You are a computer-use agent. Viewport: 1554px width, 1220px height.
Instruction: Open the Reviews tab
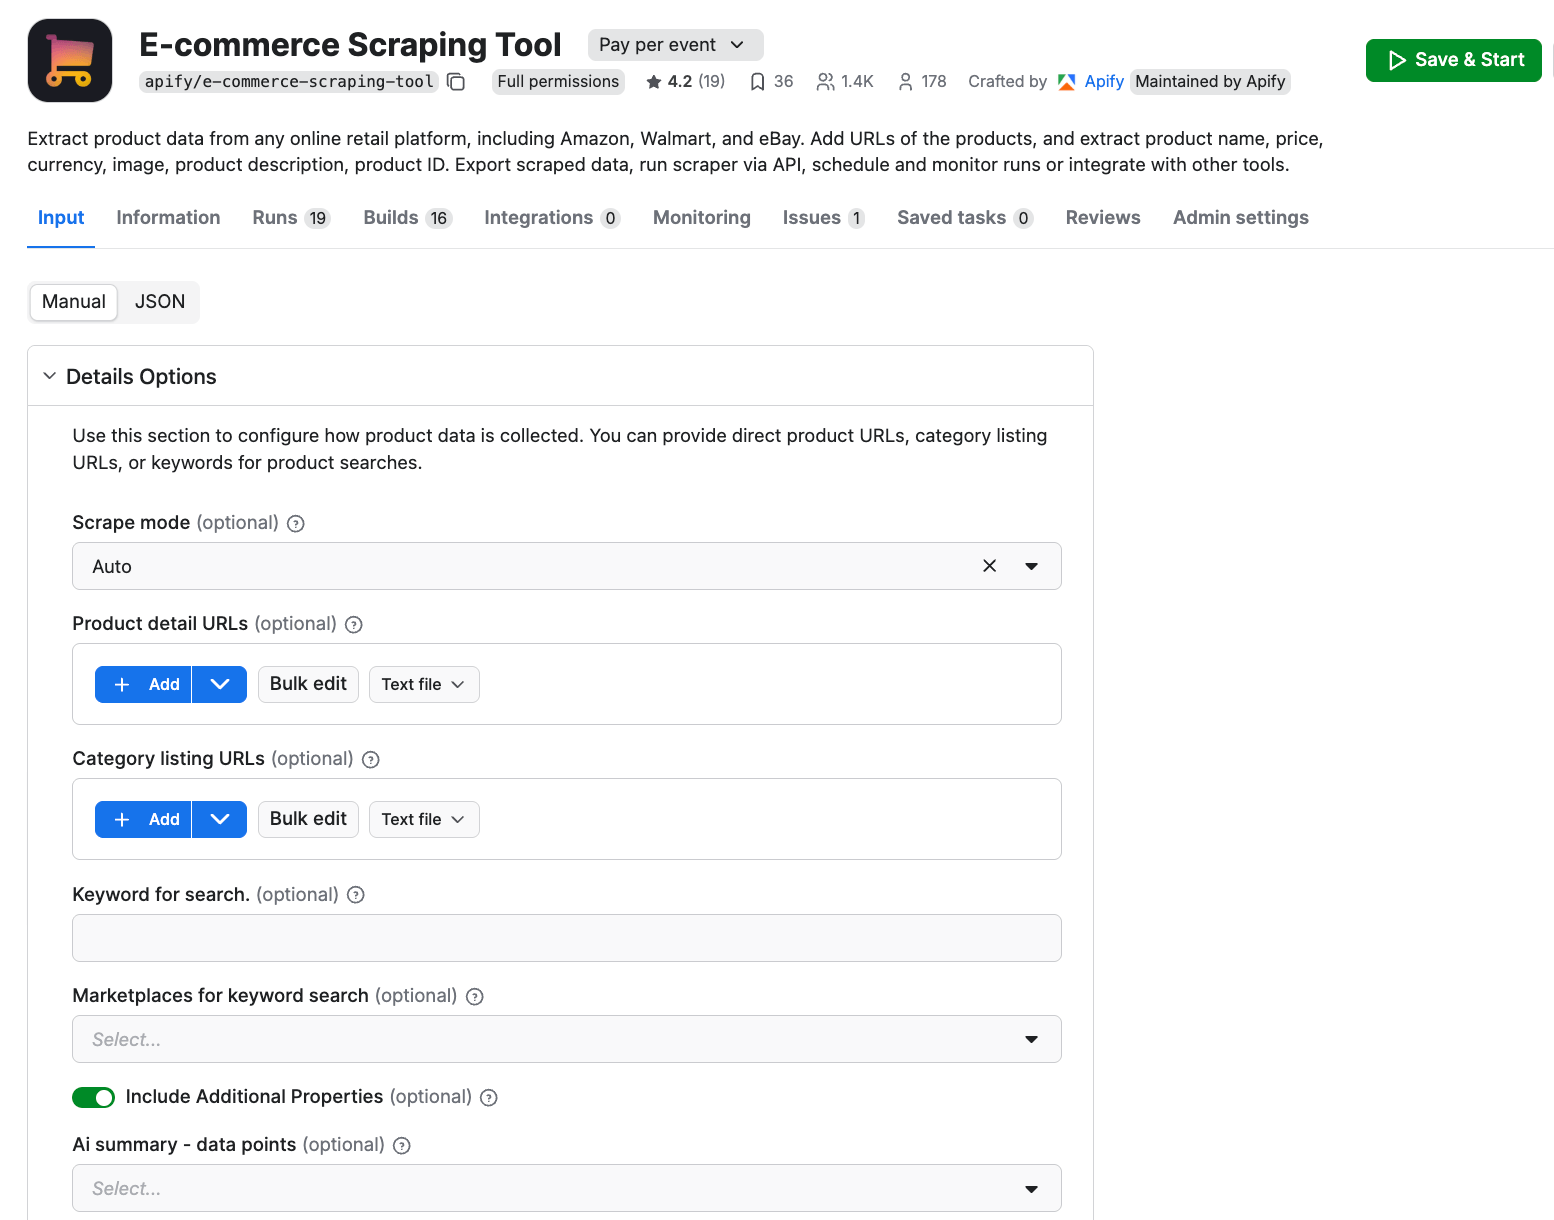tap(1102, 217)
